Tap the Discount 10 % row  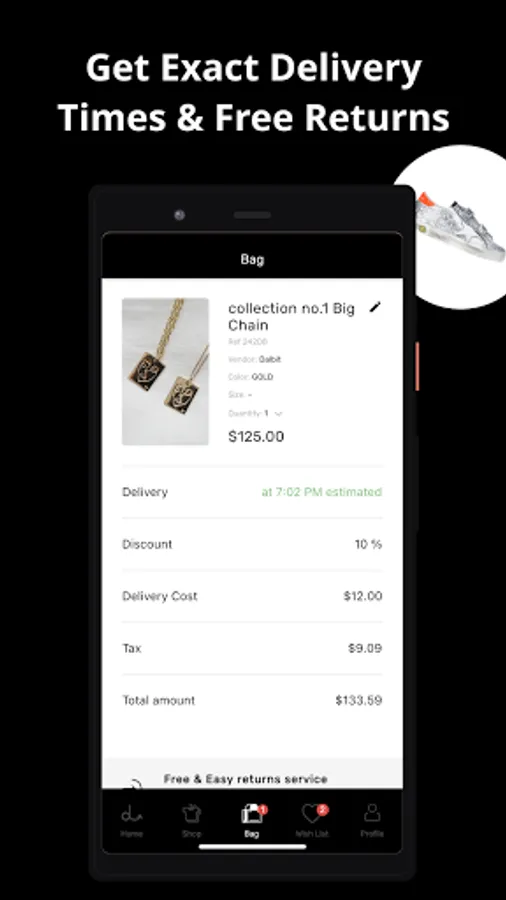[x=252, y=544]
